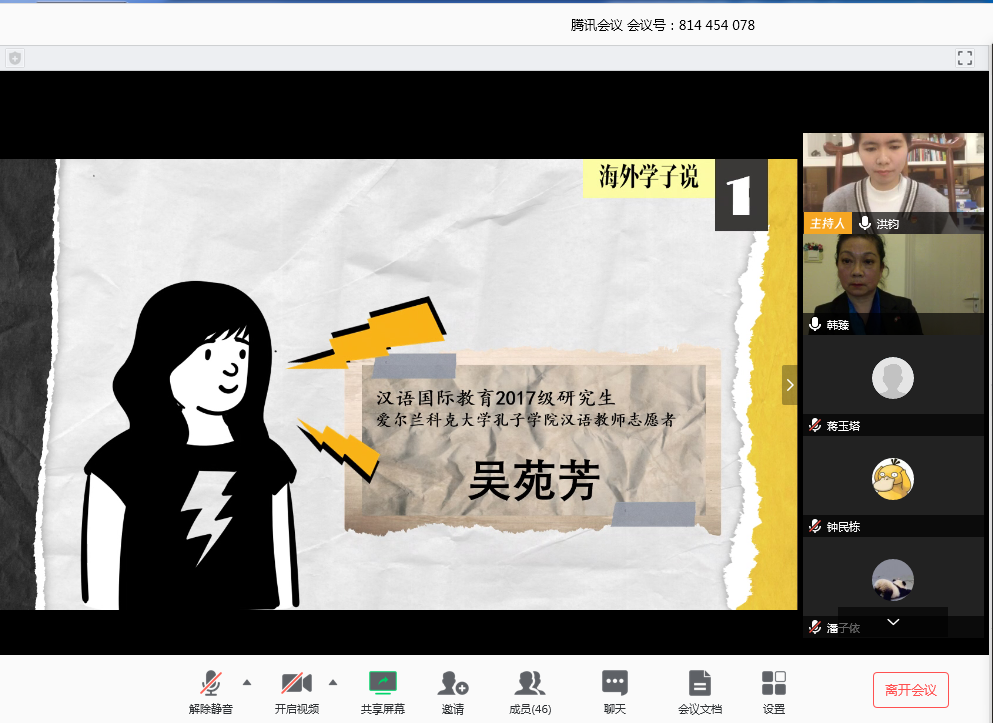Select 蒋玉塔's participant tile
This screenshot has width=993, height=723.
click(893, 378)
